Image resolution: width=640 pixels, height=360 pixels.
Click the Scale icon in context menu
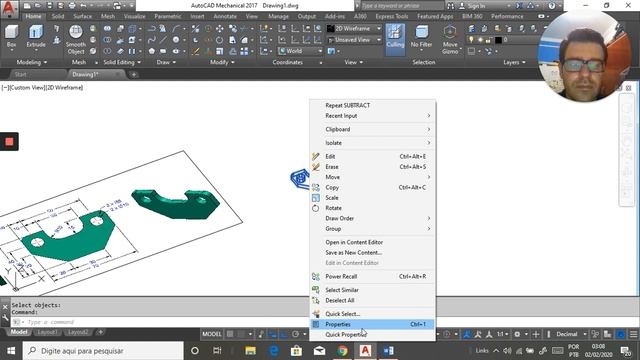316,198
